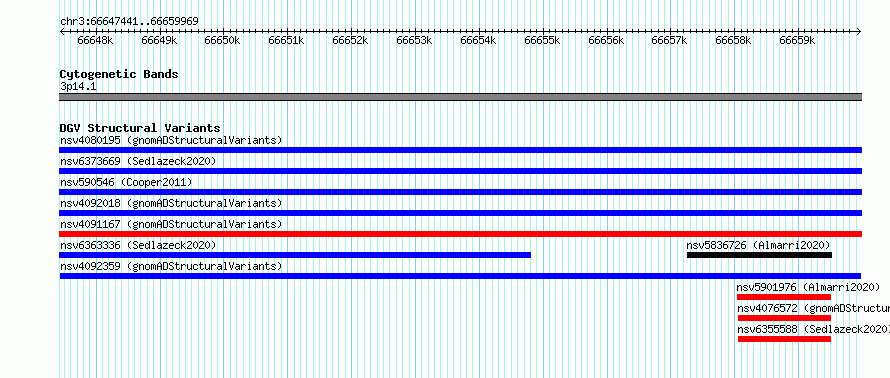
Task: Open the nsv5836726 (Almarri2020) label
Action: 758,245
